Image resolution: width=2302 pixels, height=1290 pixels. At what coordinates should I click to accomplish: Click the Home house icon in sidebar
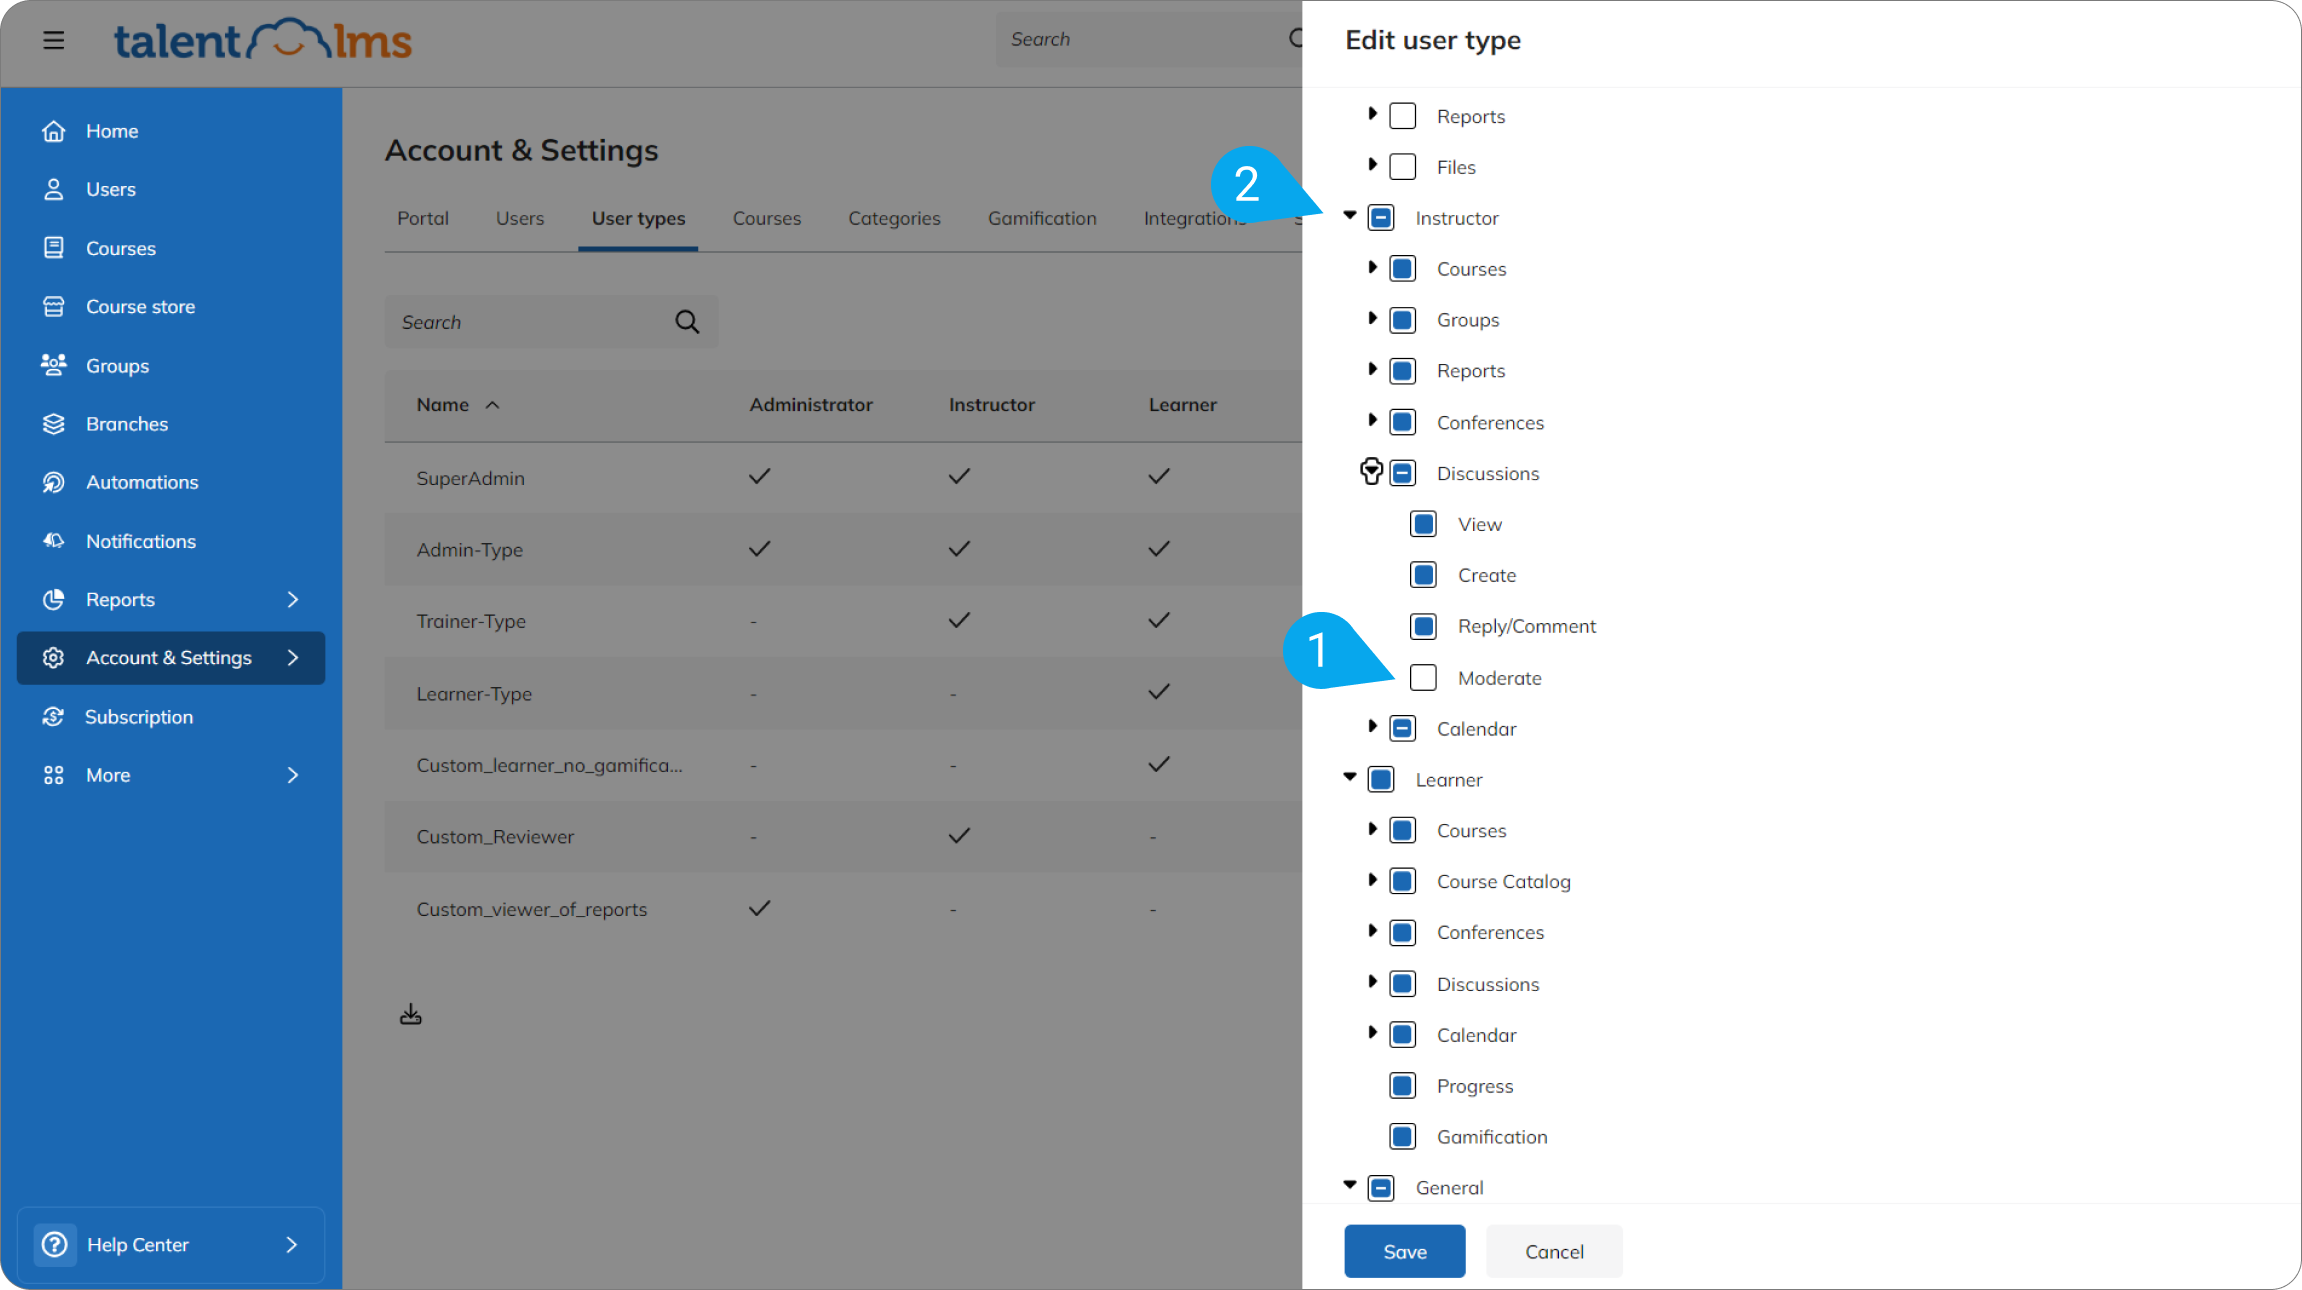(54, 131)
